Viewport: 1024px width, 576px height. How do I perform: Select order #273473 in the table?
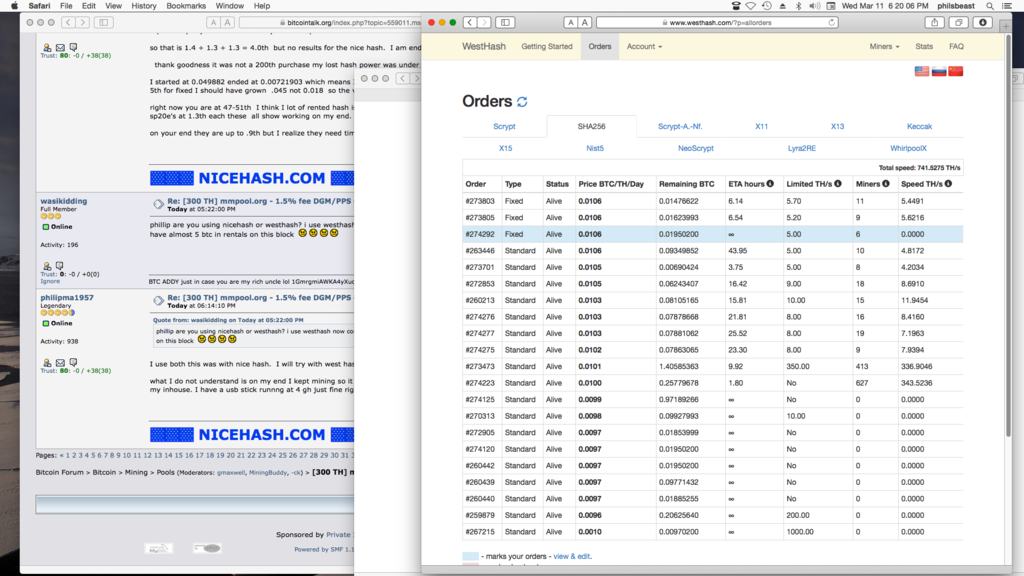(x=712, y=366)
